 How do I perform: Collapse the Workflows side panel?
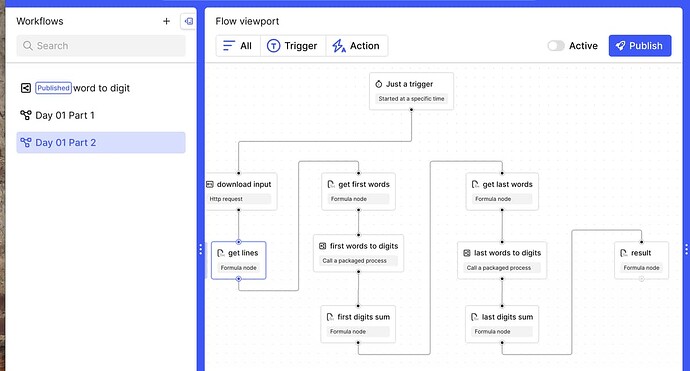[x=189, y=21]
